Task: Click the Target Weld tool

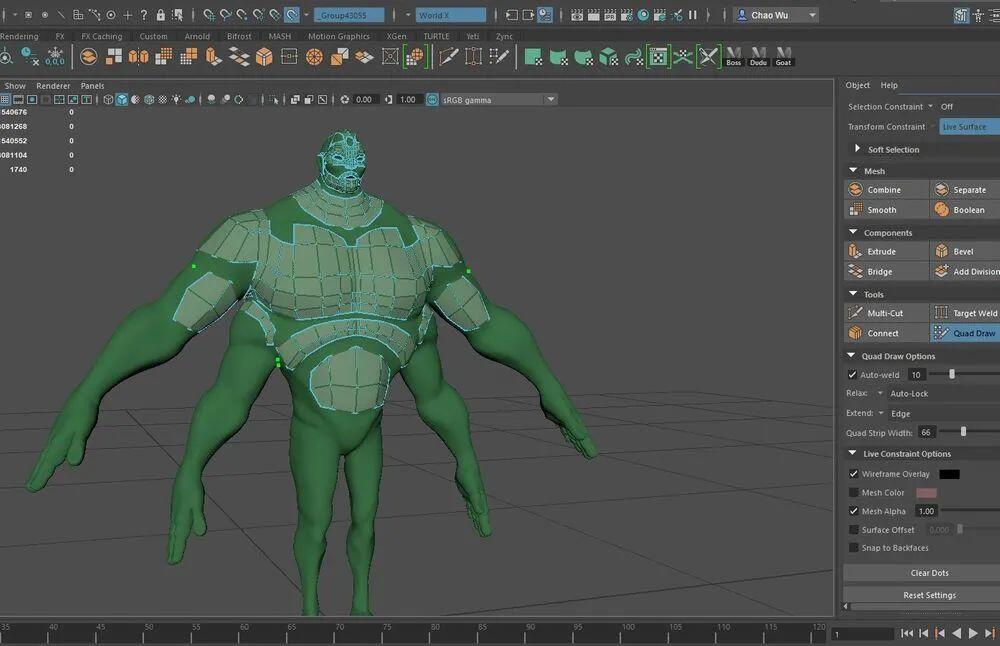Action: click(x=966, y=313)
